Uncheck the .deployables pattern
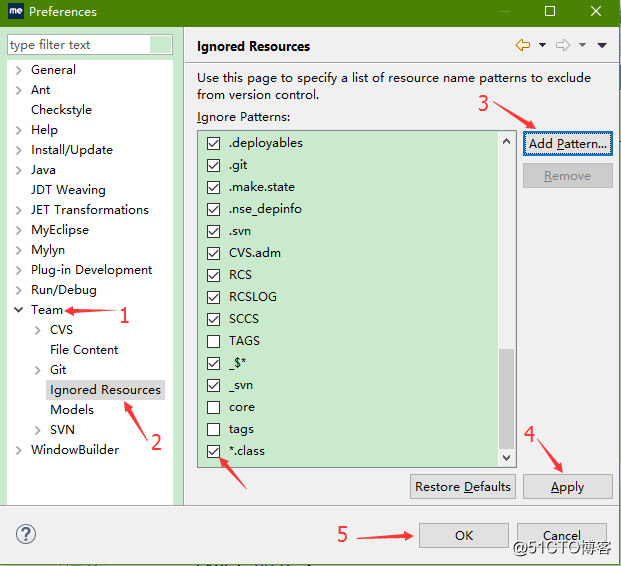Screen dimensions: 621x566 pyautogui.click(x=213, y=143)
